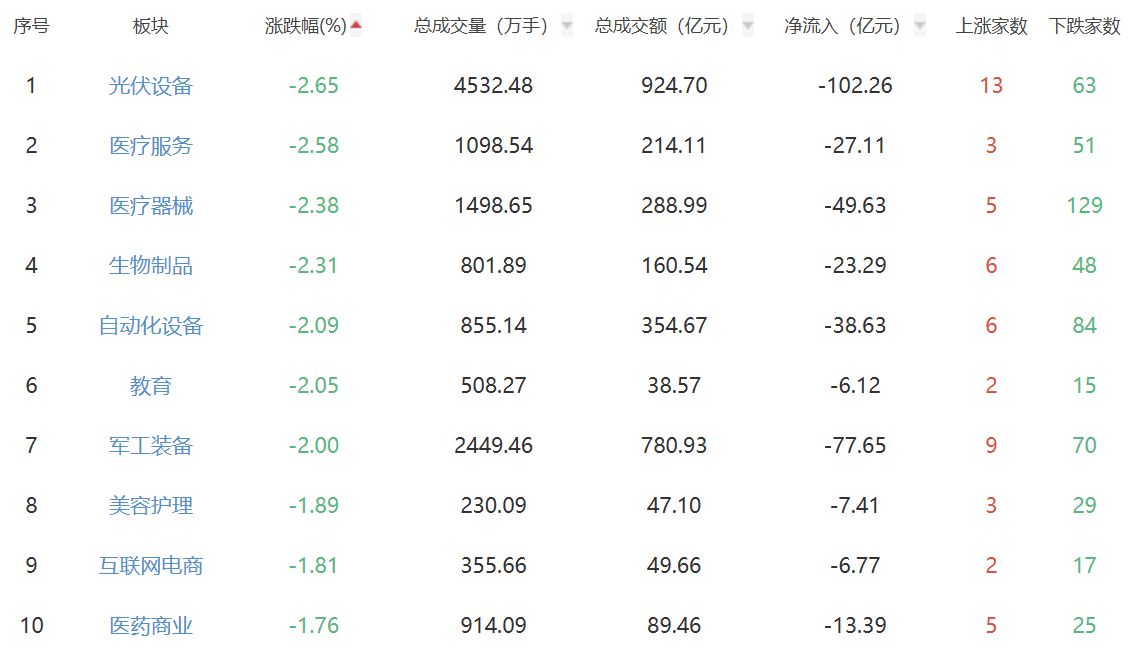This screenshot has height=660, width=1129.
Task: Click the sort arrow beside 总成交额（亿元）
Action: [748, 26]
